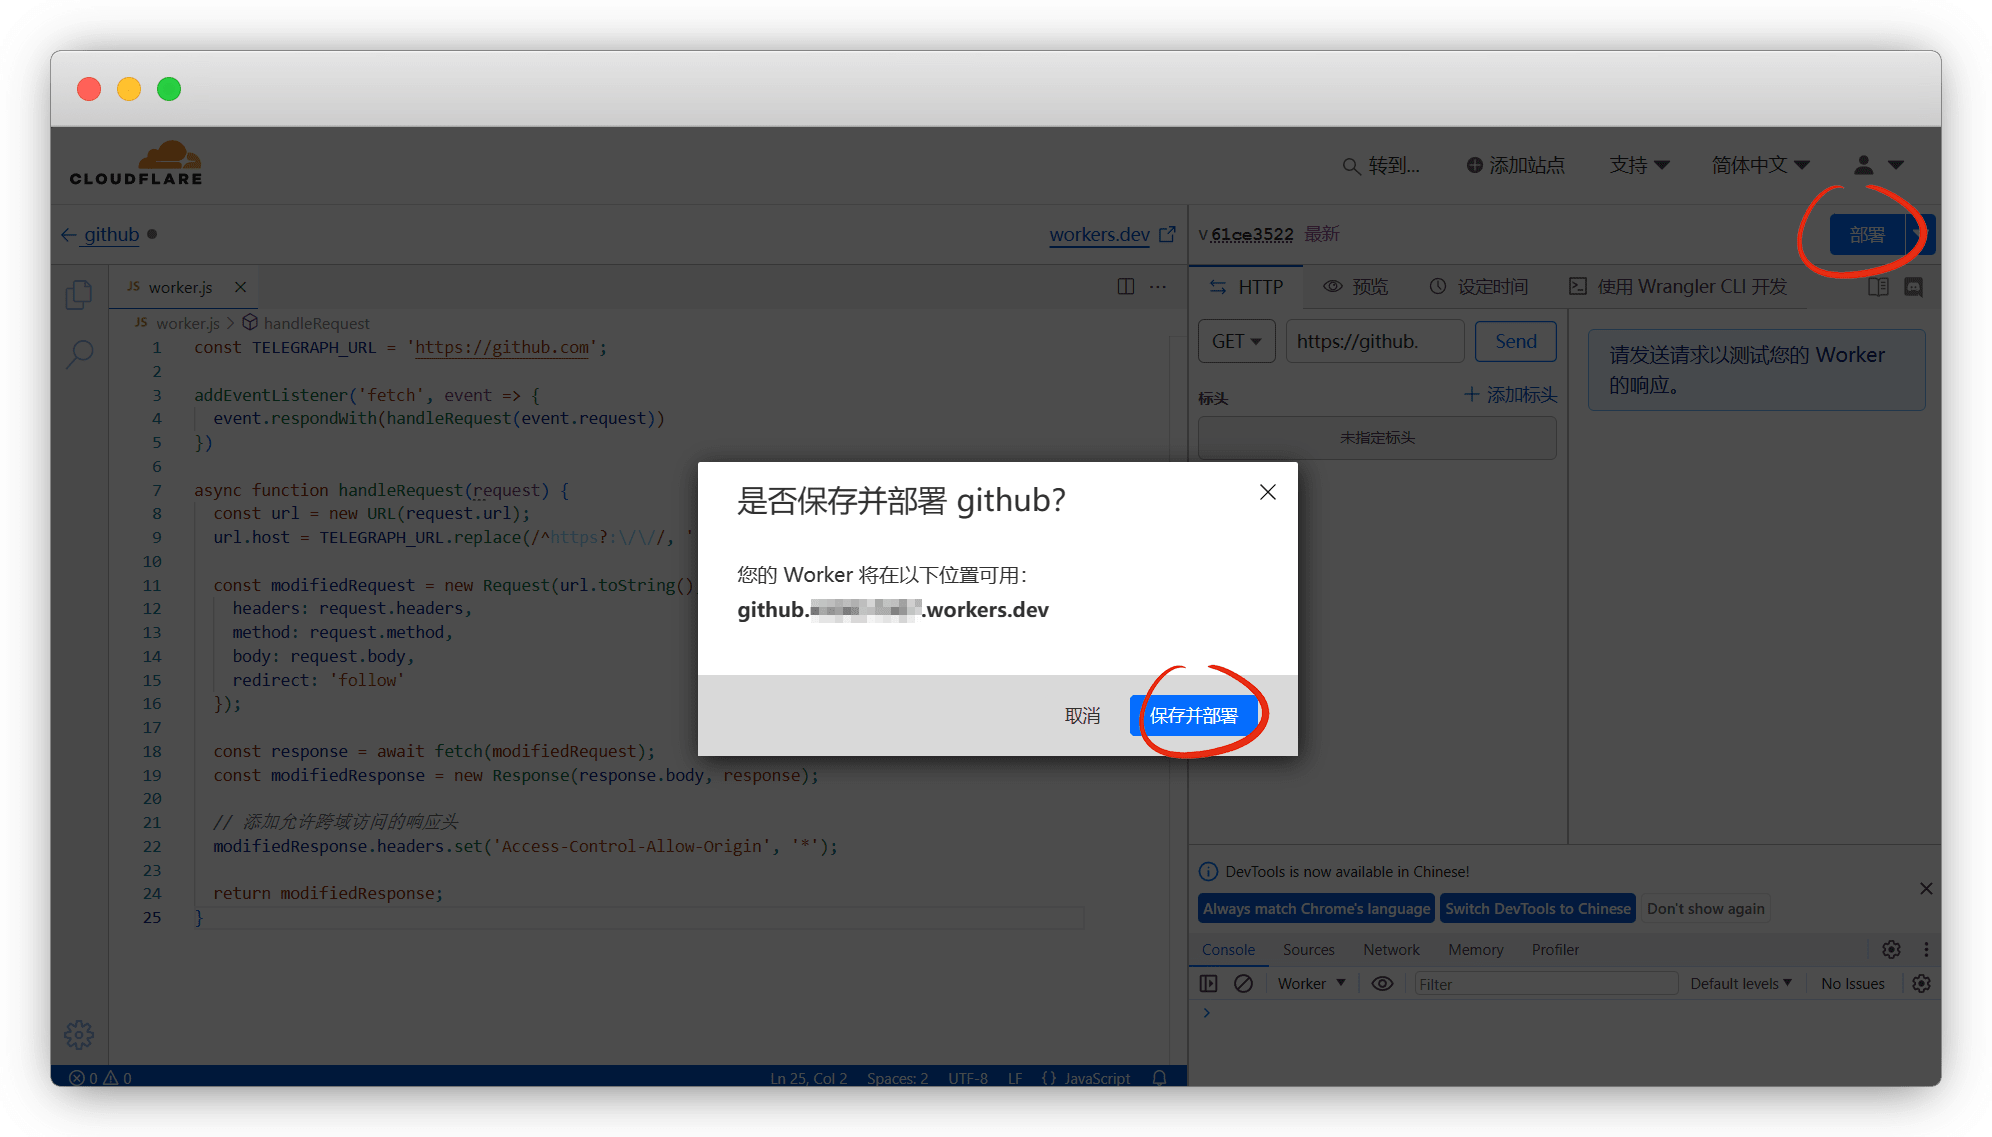Open the search magnifier in header

click(x=1351, y=166)
